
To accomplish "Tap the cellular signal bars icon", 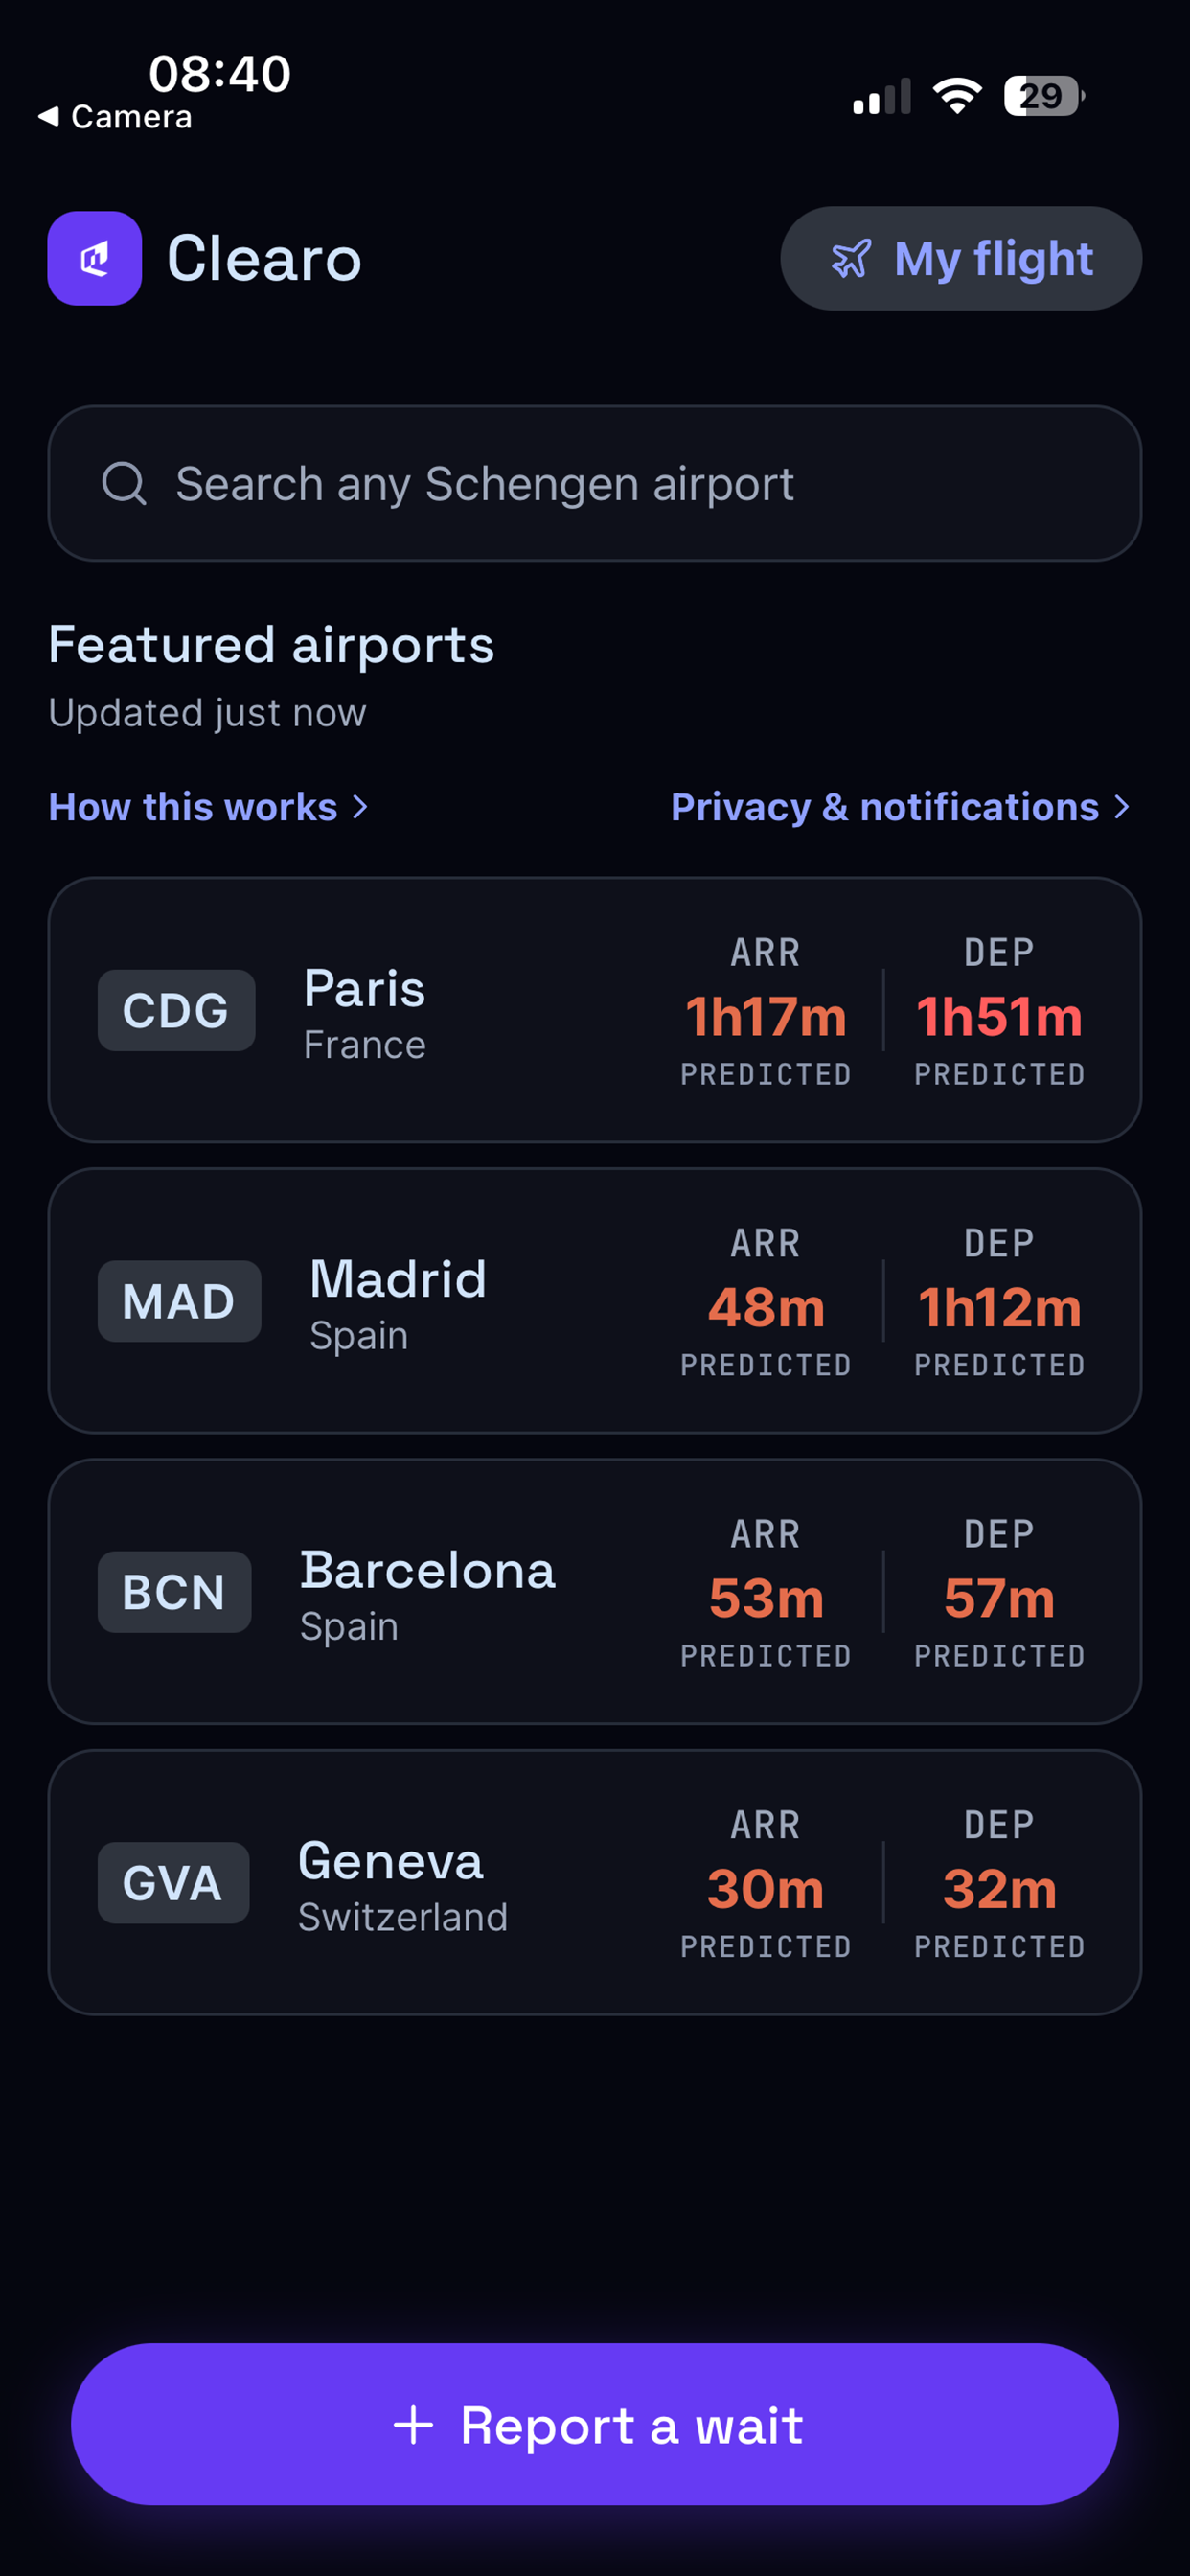I will 882,96.
